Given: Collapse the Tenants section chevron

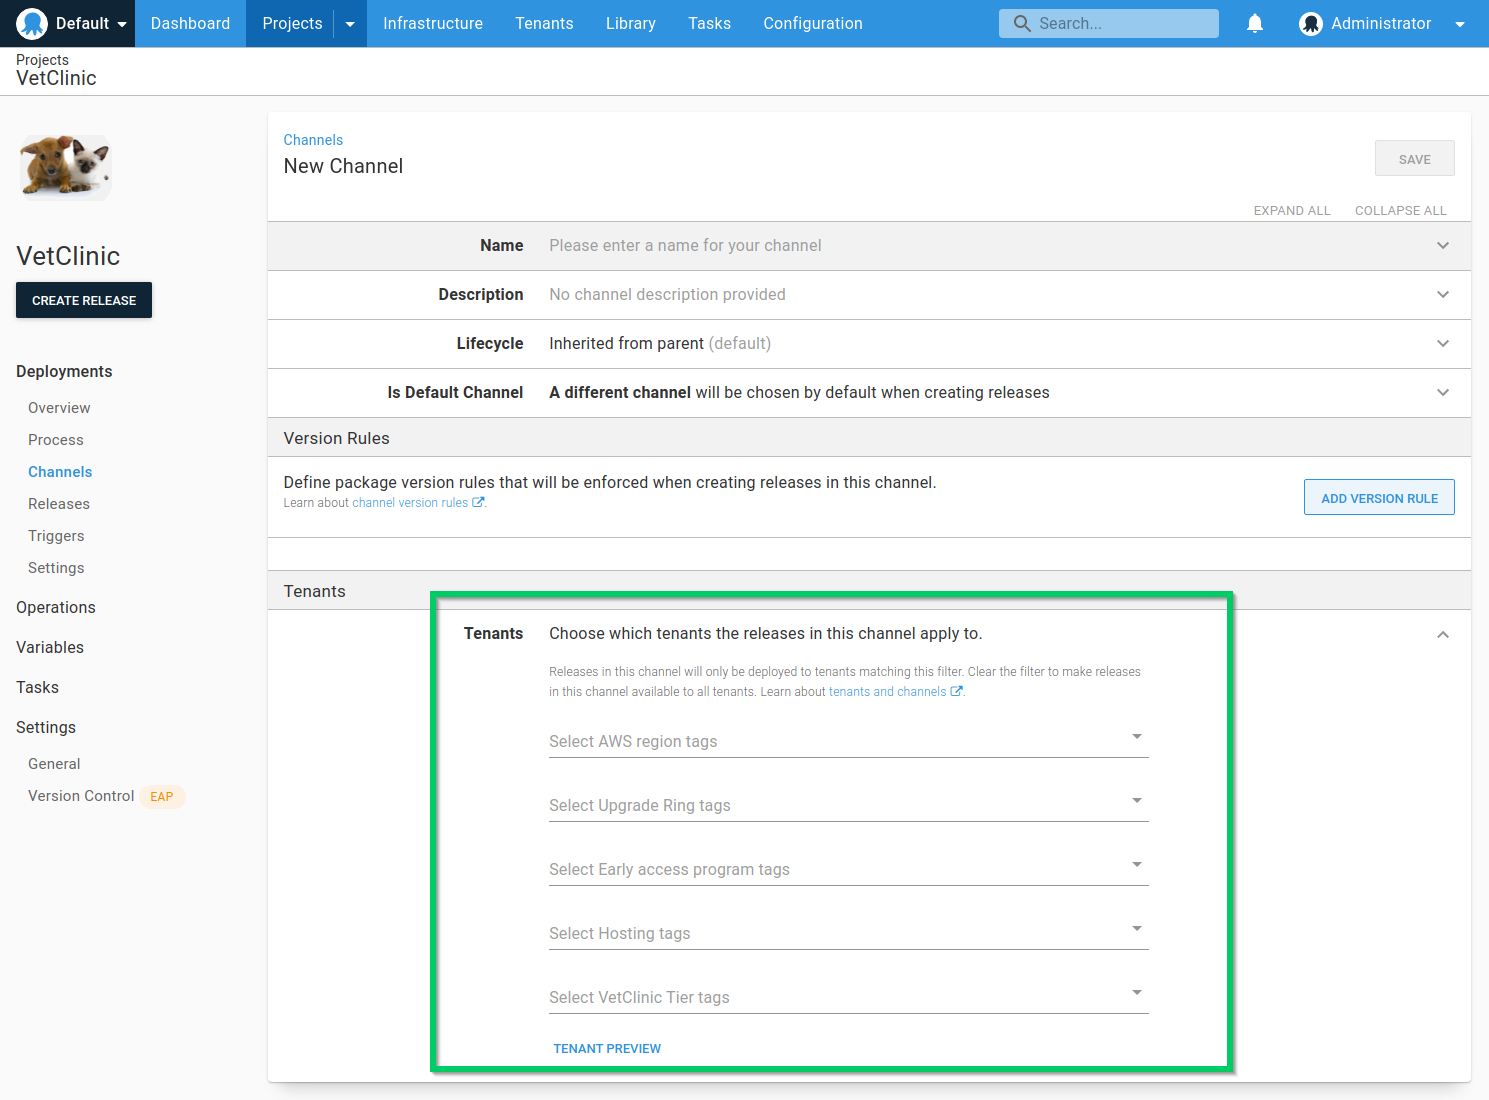Looking at the screenshot, I should (x=1442, y=634).
